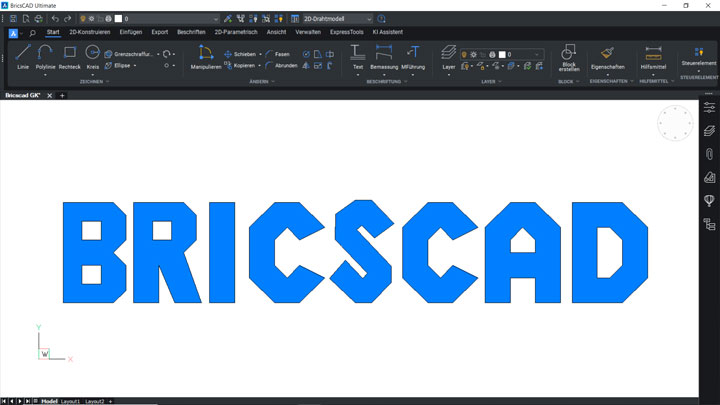720x405 pixels.
Task: Open the Einfügen ribbon tab
Action: click(131, 32)
